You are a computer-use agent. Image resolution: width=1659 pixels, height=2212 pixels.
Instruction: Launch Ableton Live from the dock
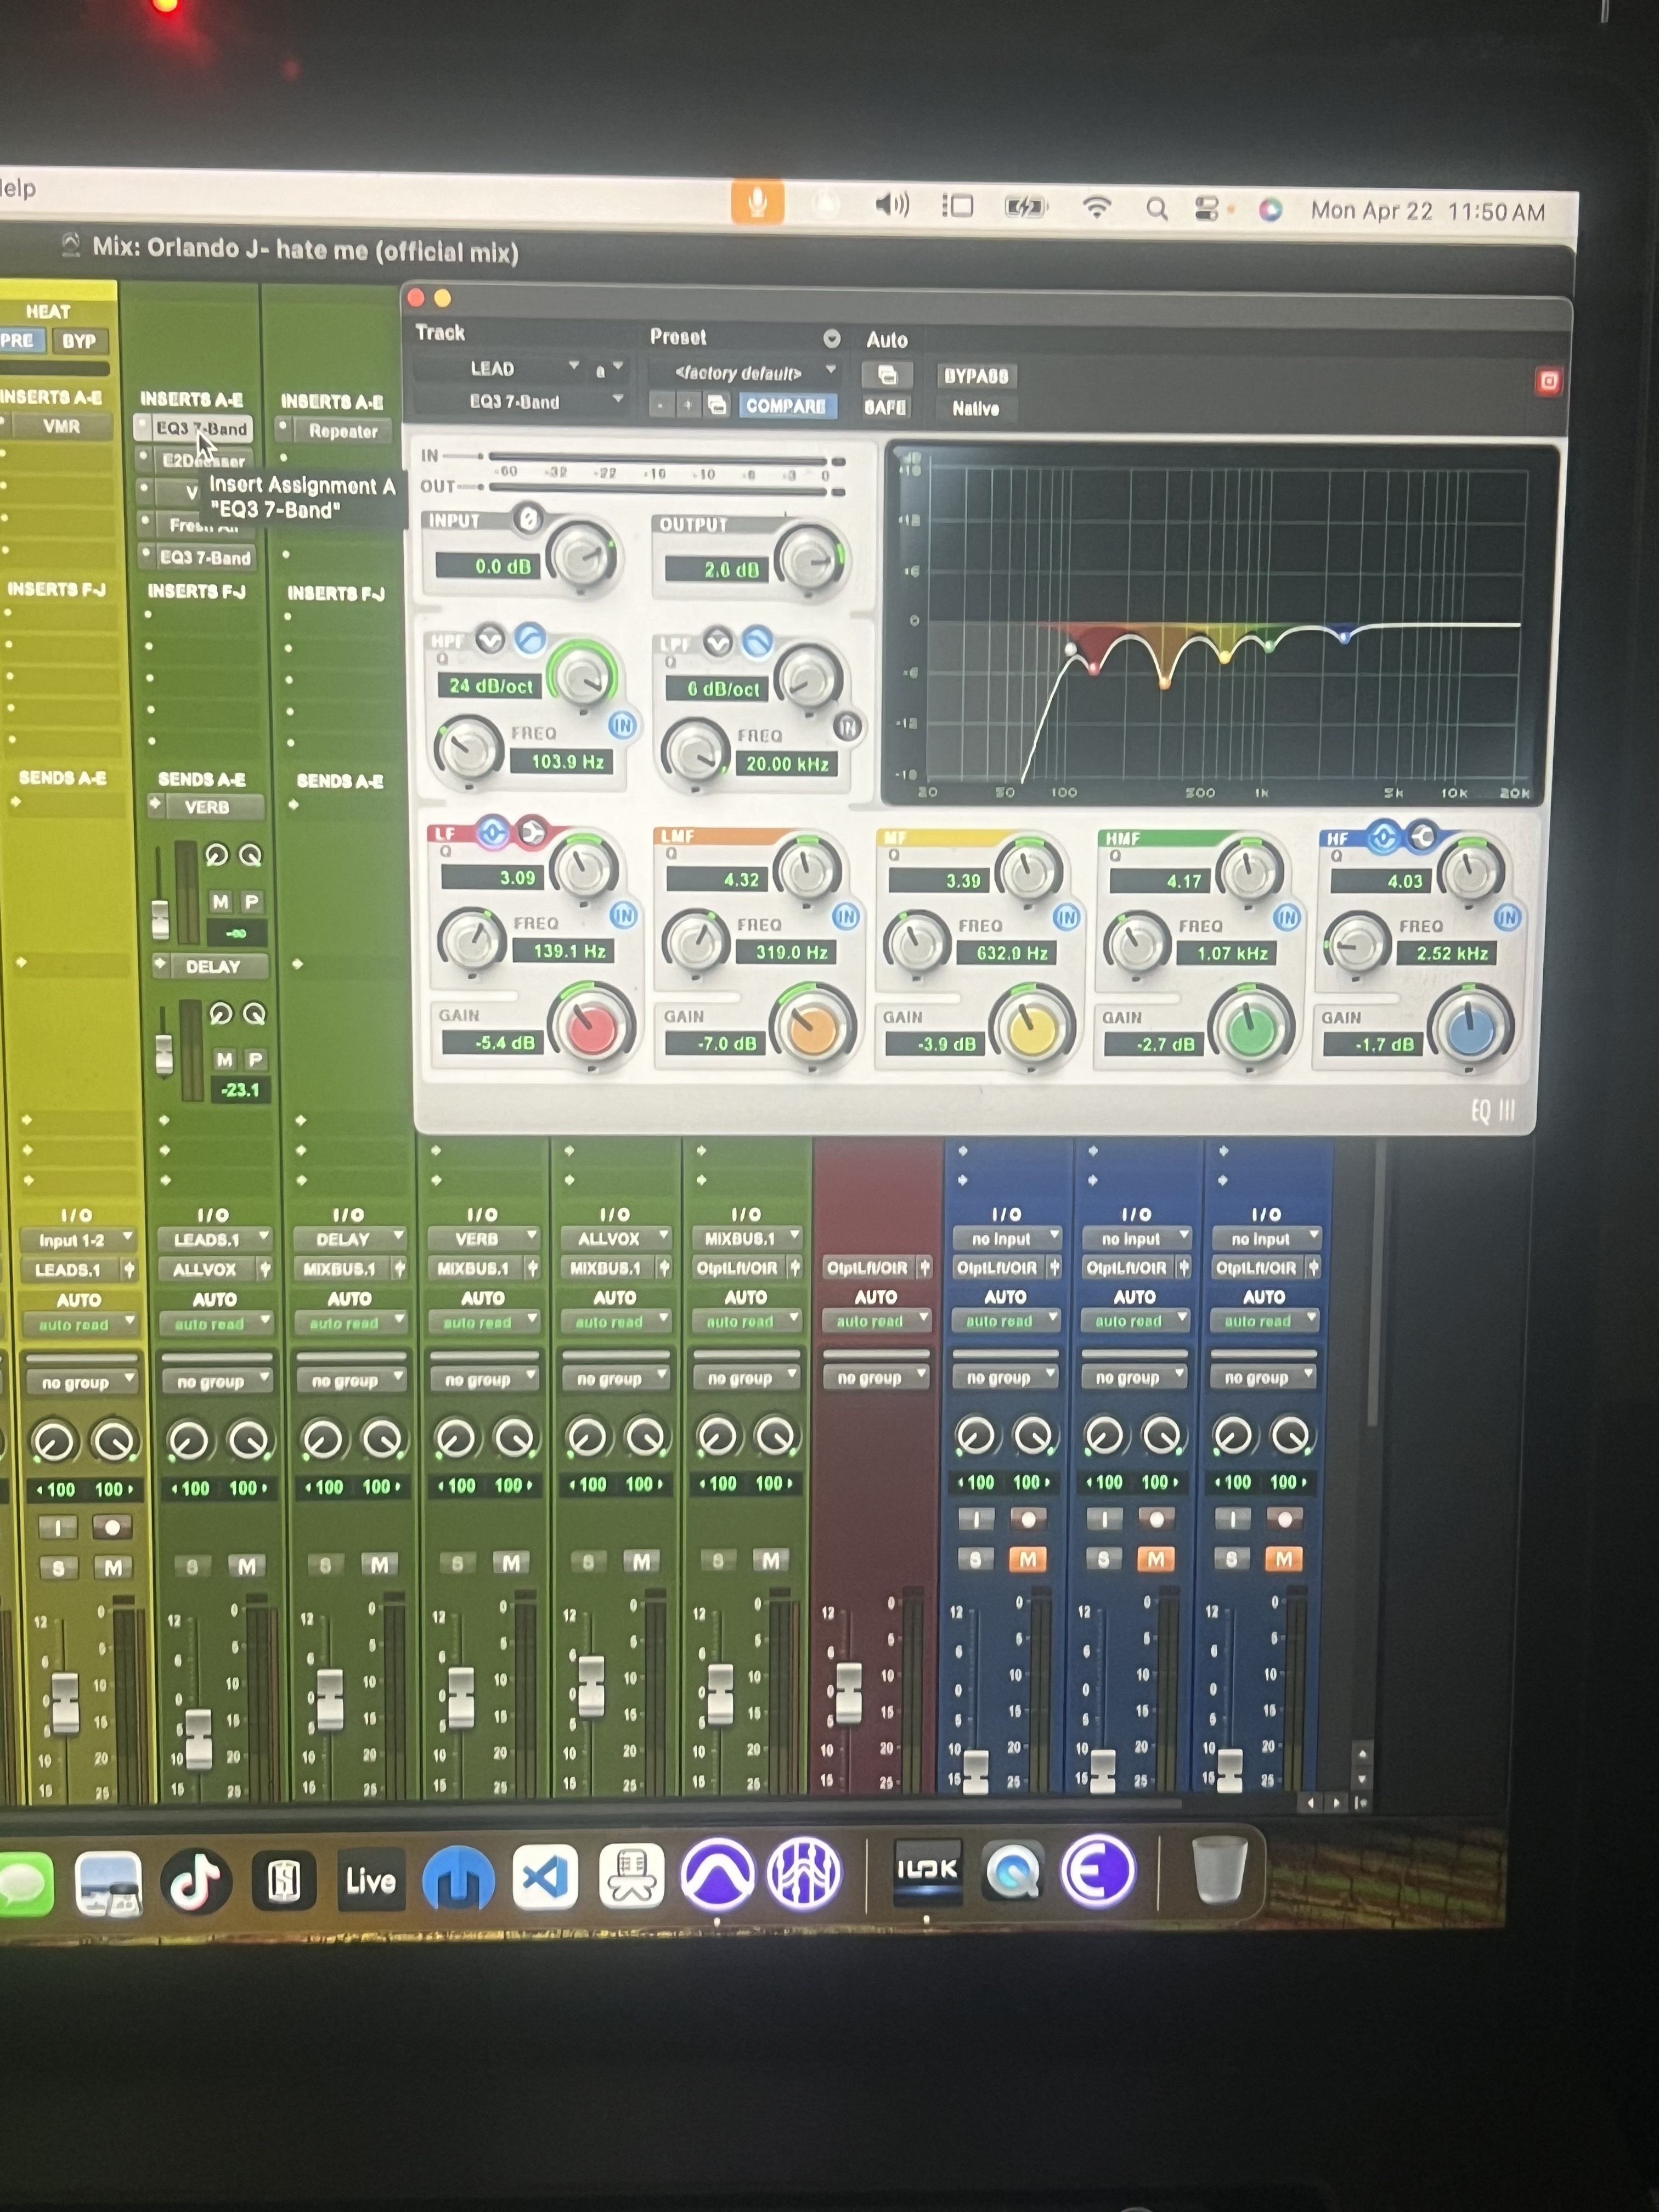point(370,1880)
